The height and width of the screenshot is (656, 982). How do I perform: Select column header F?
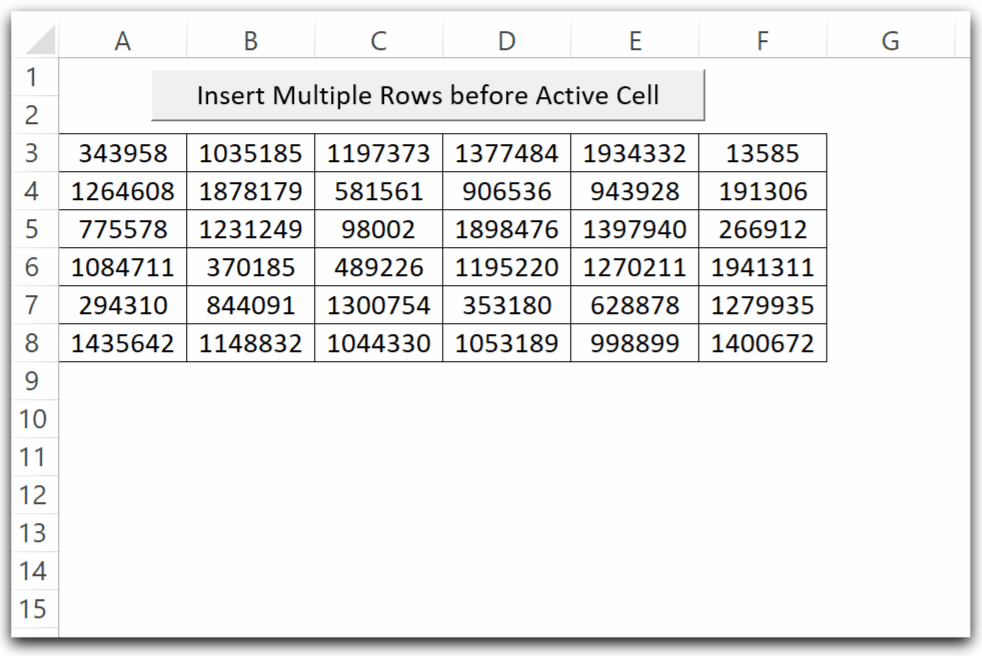(x=762, y=40)
